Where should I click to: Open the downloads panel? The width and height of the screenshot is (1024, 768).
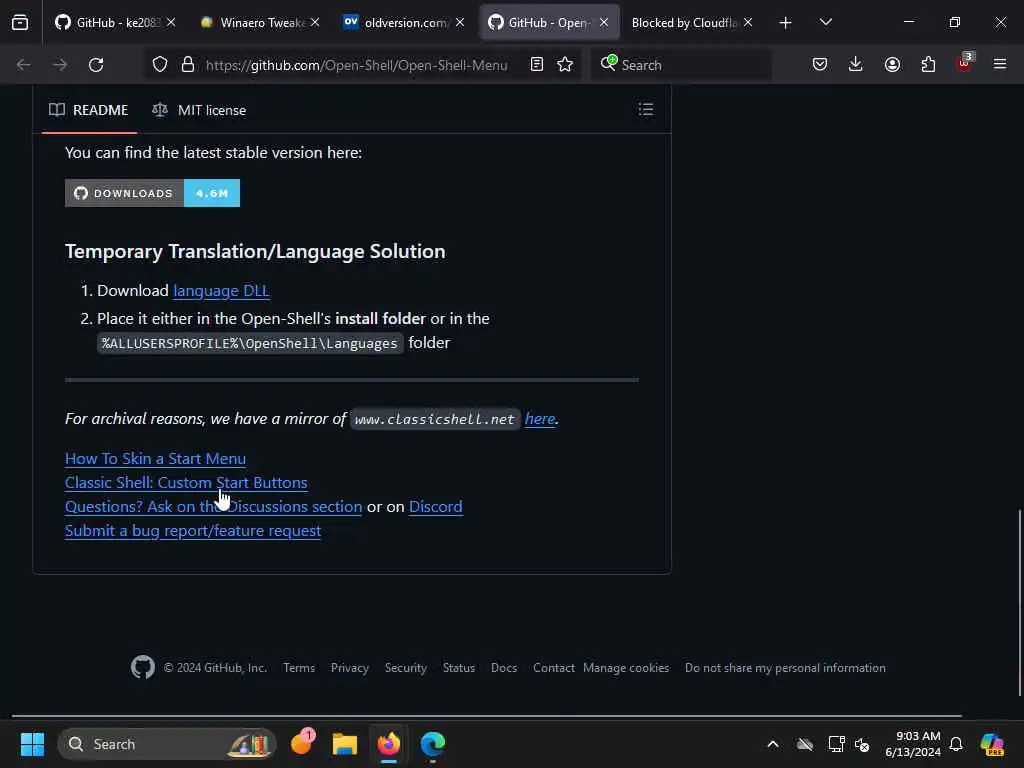pos(856,65)
